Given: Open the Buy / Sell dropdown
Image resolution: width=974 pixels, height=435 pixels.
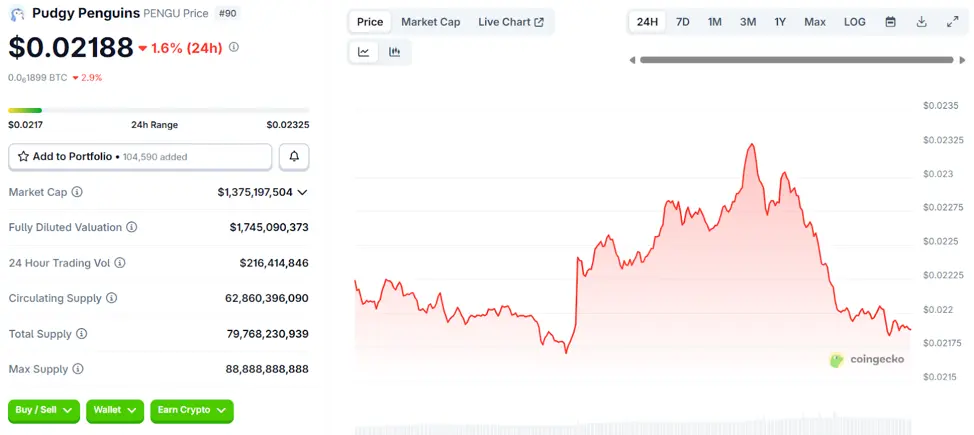Looking at the screenshot, I should (45, 410).
